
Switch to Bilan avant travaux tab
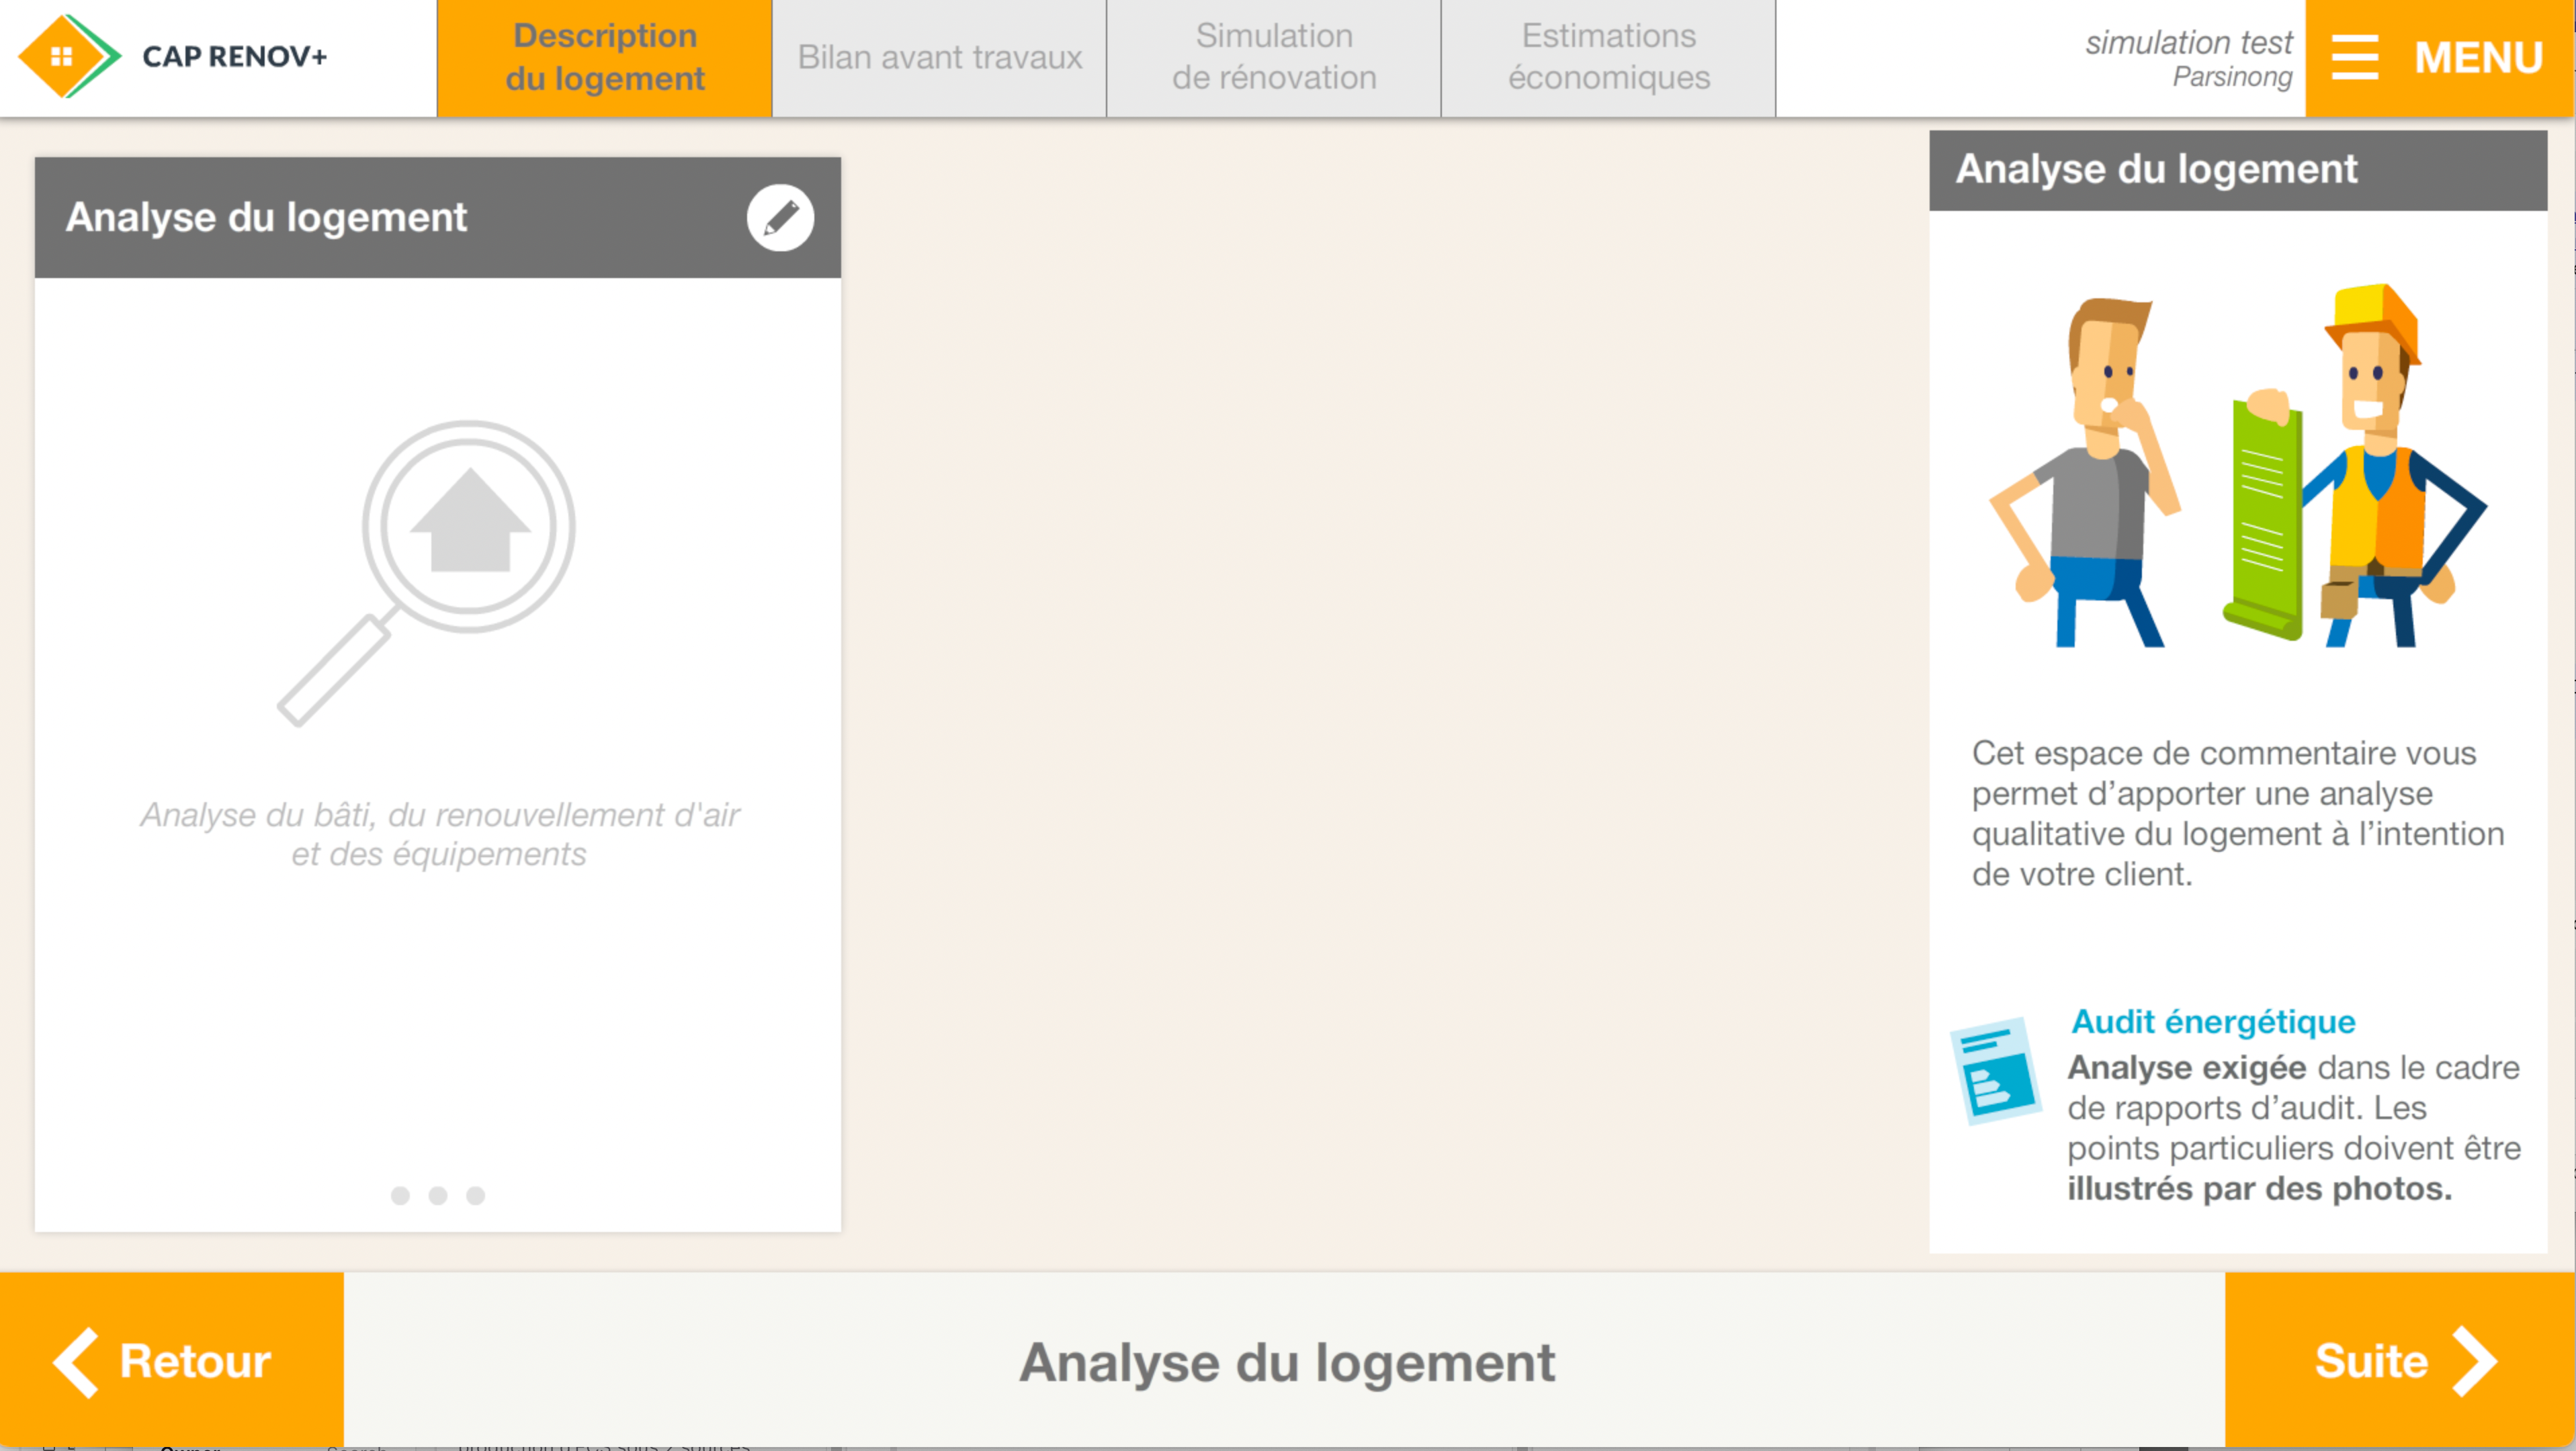click(939, 58)
